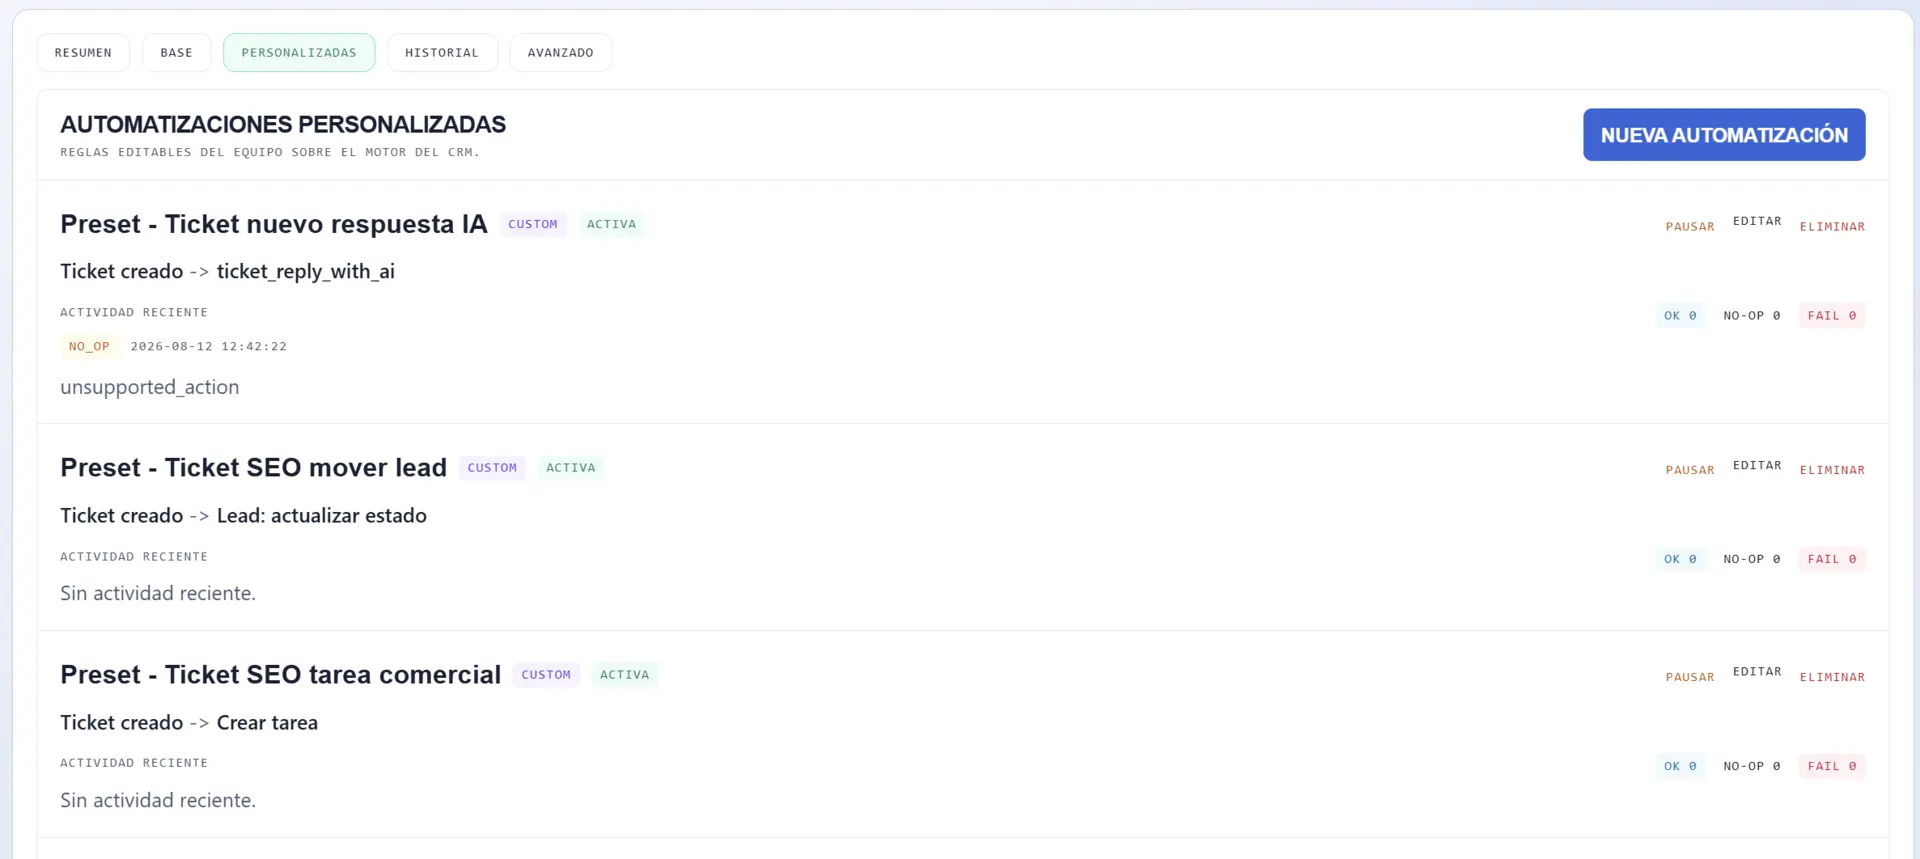Delete the Ticket nuevo respuesta IA rule
The width and height of the screenshot is (1920, 859).
(1832, 227)
